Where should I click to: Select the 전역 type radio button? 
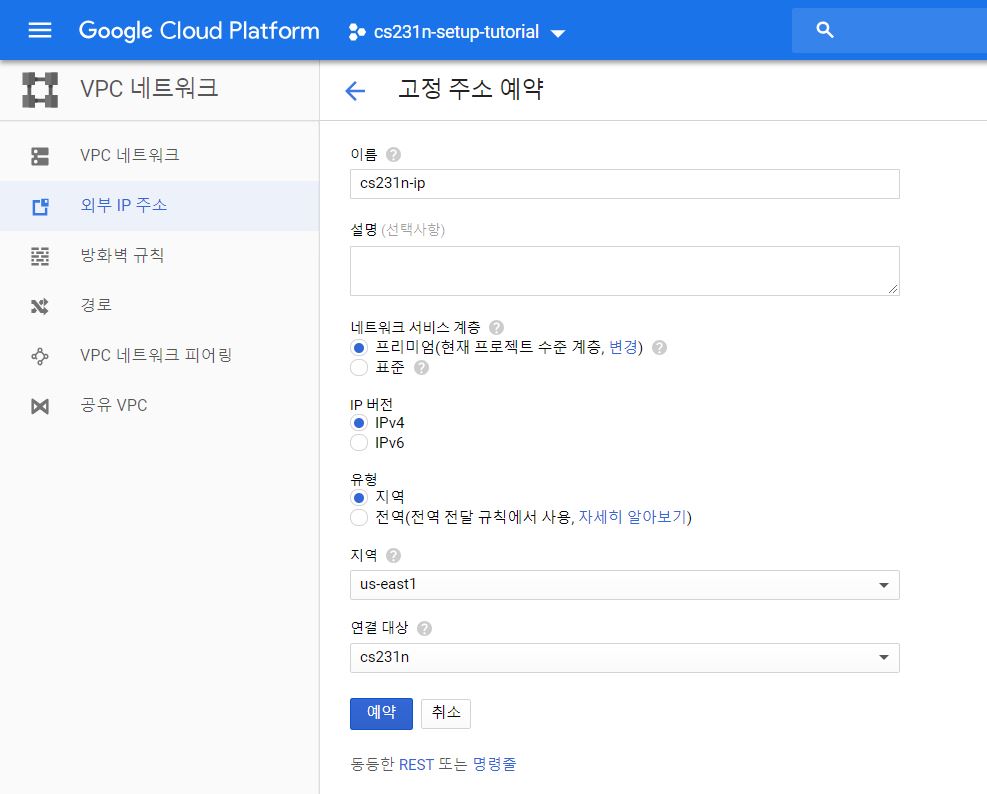pos(359,517)
